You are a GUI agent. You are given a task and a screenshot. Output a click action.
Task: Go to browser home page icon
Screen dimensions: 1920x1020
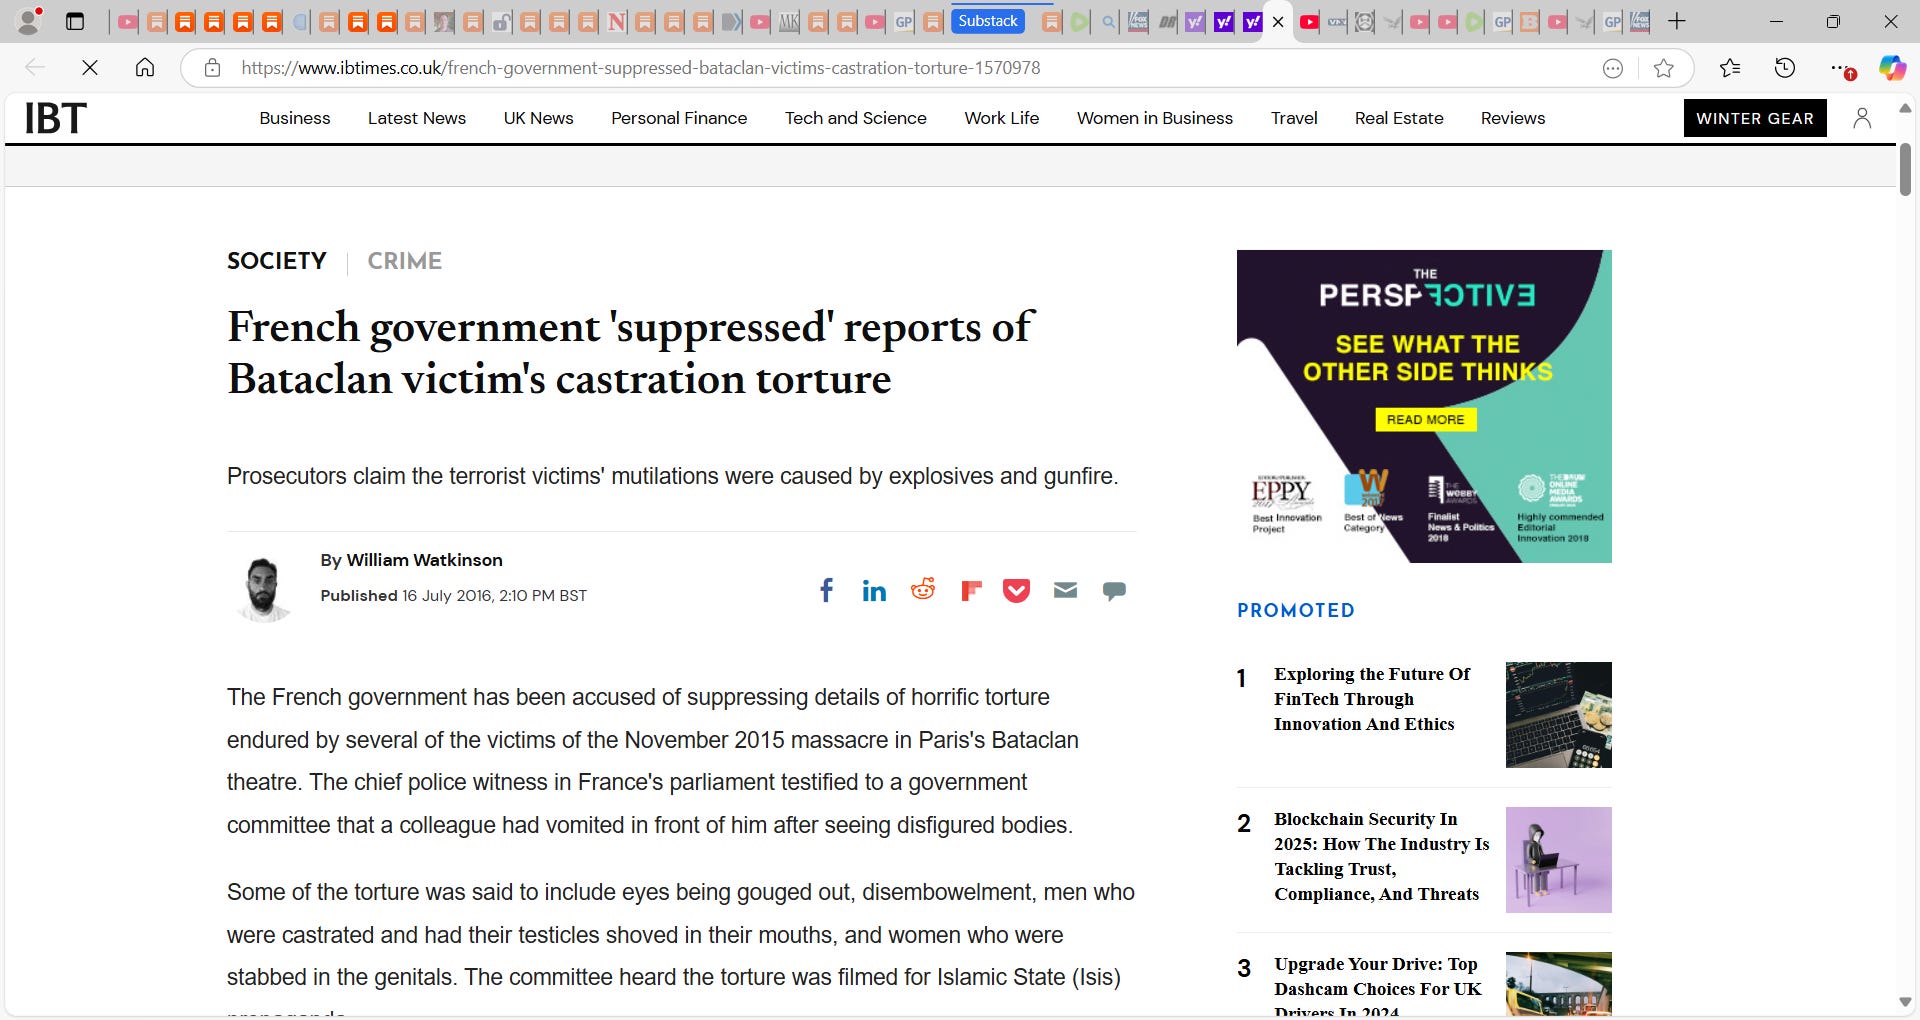[x=145, y=67]
